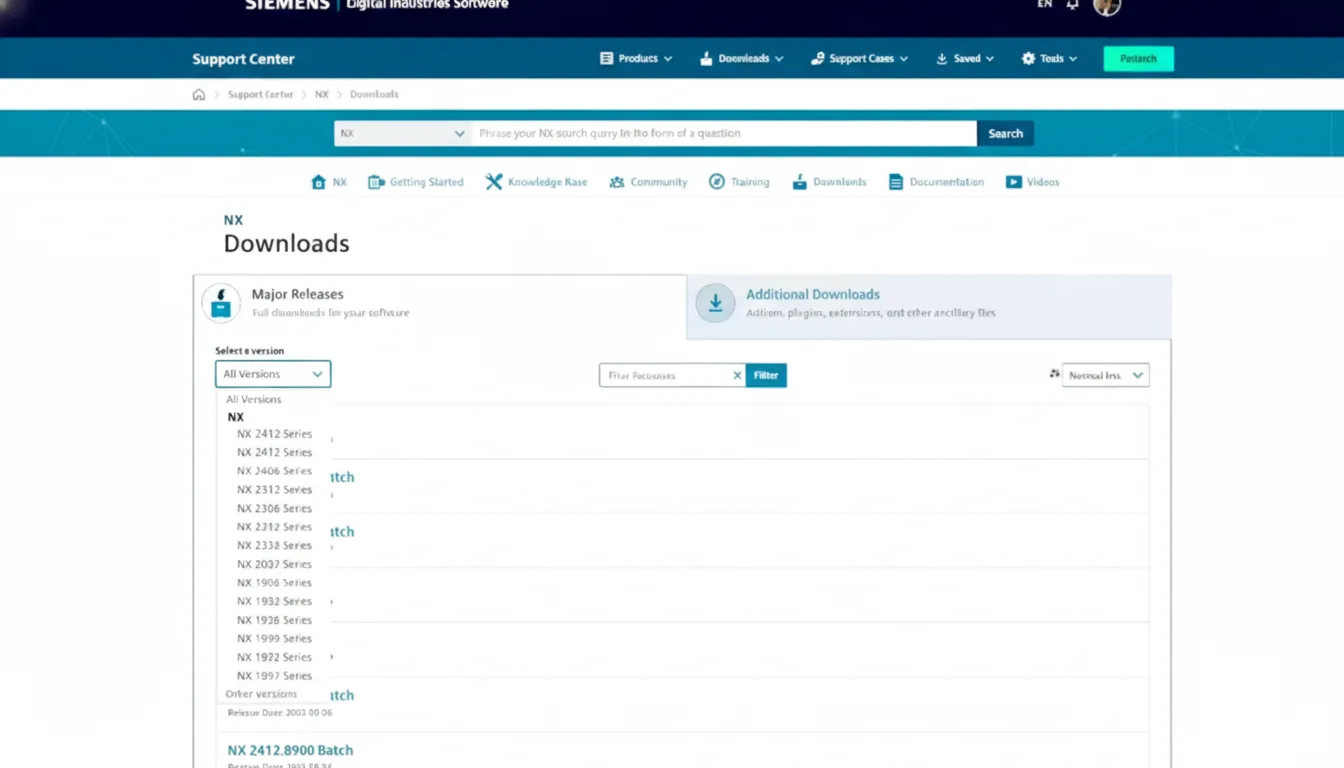The width and height of the screenshot is (1344, 768).
Task: Click the Community people icon
Action: pyautogui.click(x=617, y=182)
